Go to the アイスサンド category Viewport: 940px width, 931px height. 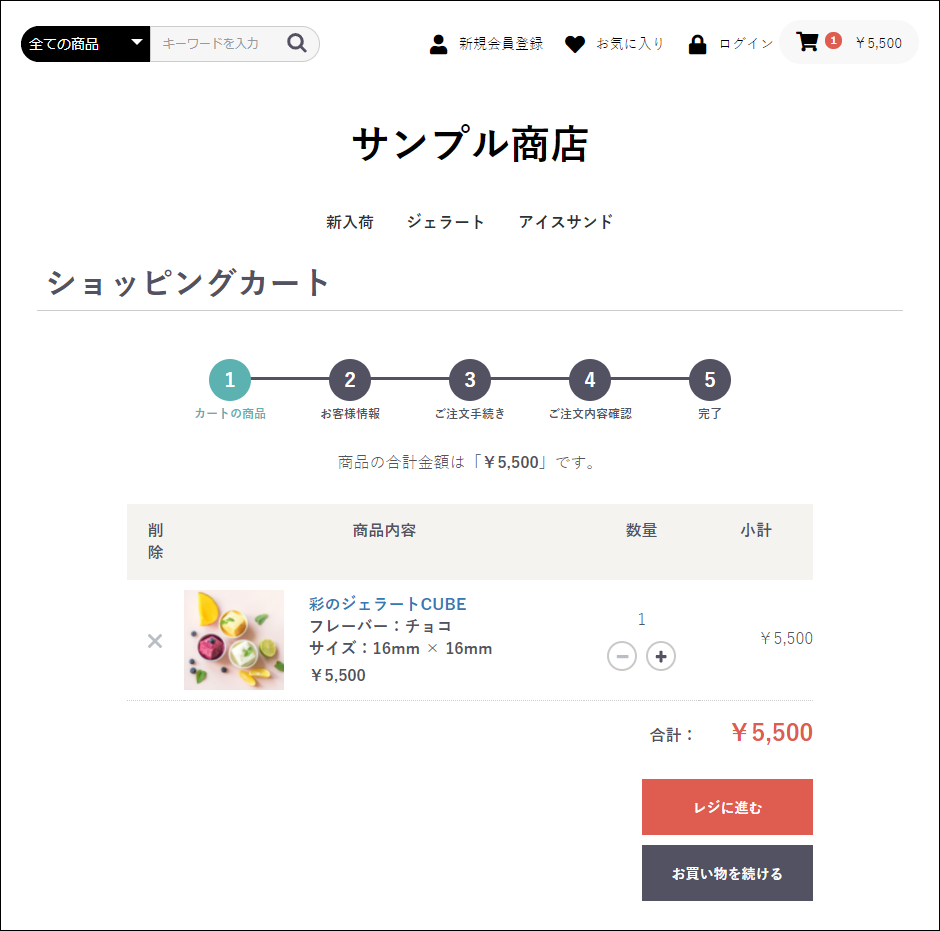[566, 222]
